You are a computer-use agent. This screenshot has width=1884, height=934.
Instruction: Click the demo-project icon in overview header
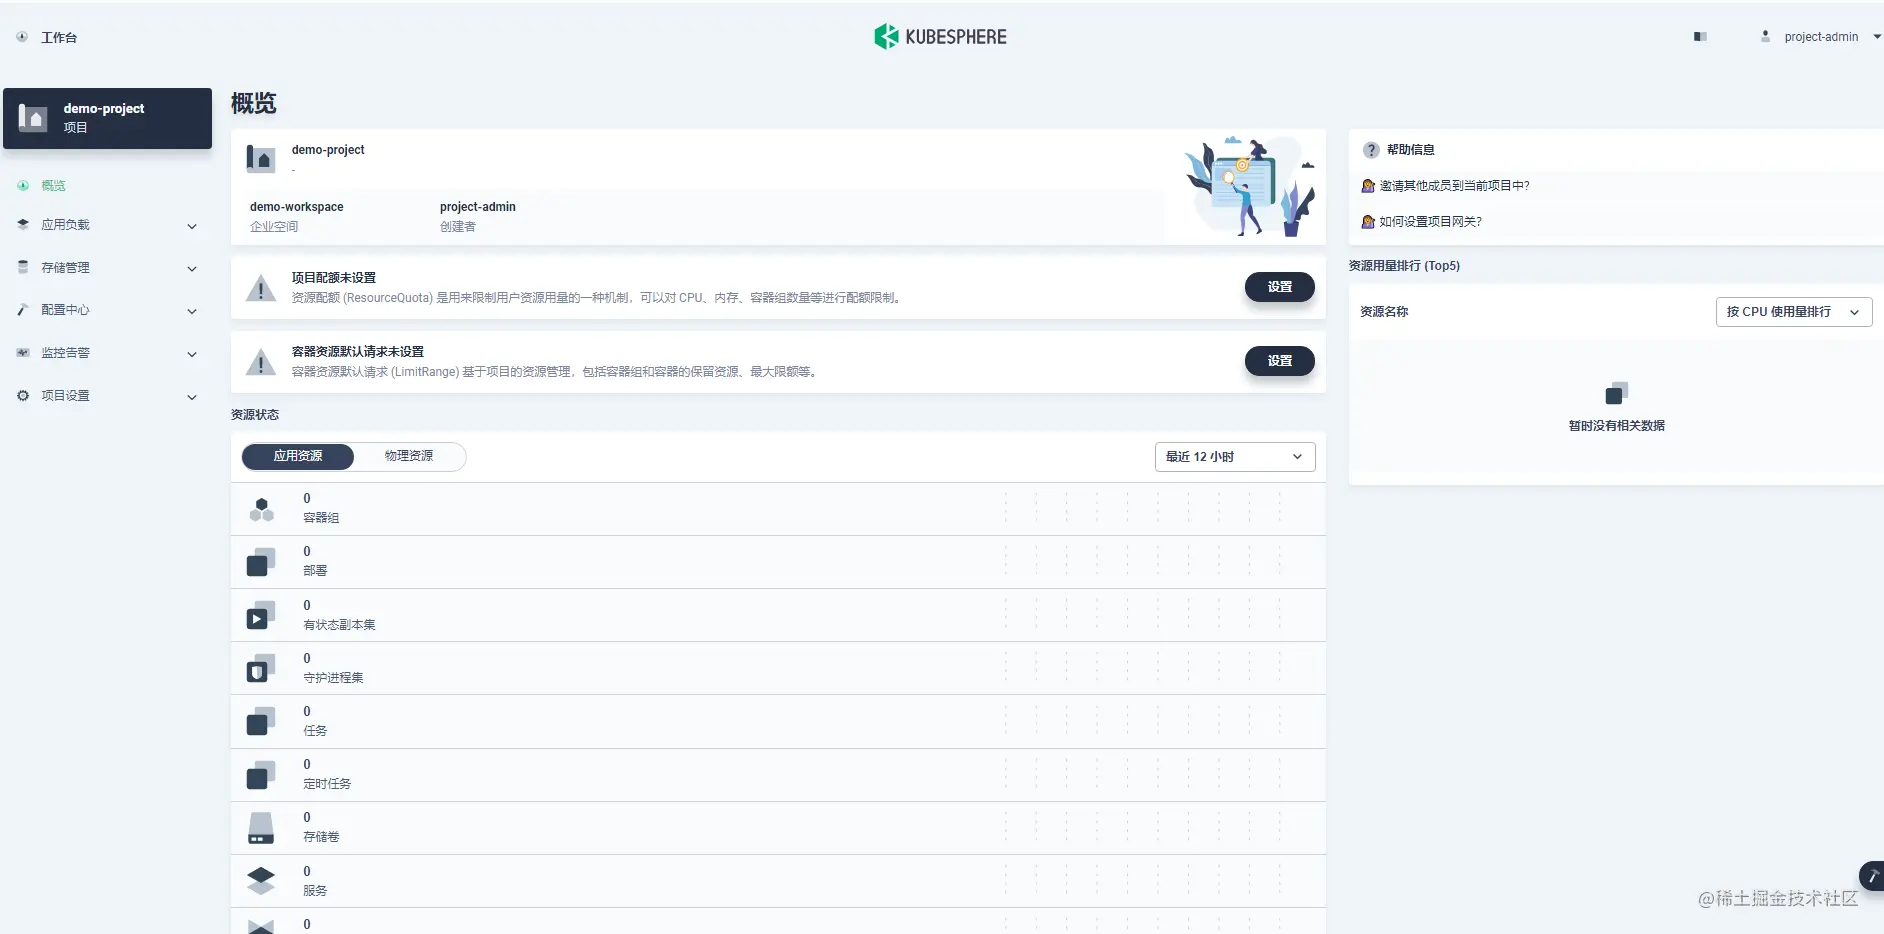click(261, 159)
